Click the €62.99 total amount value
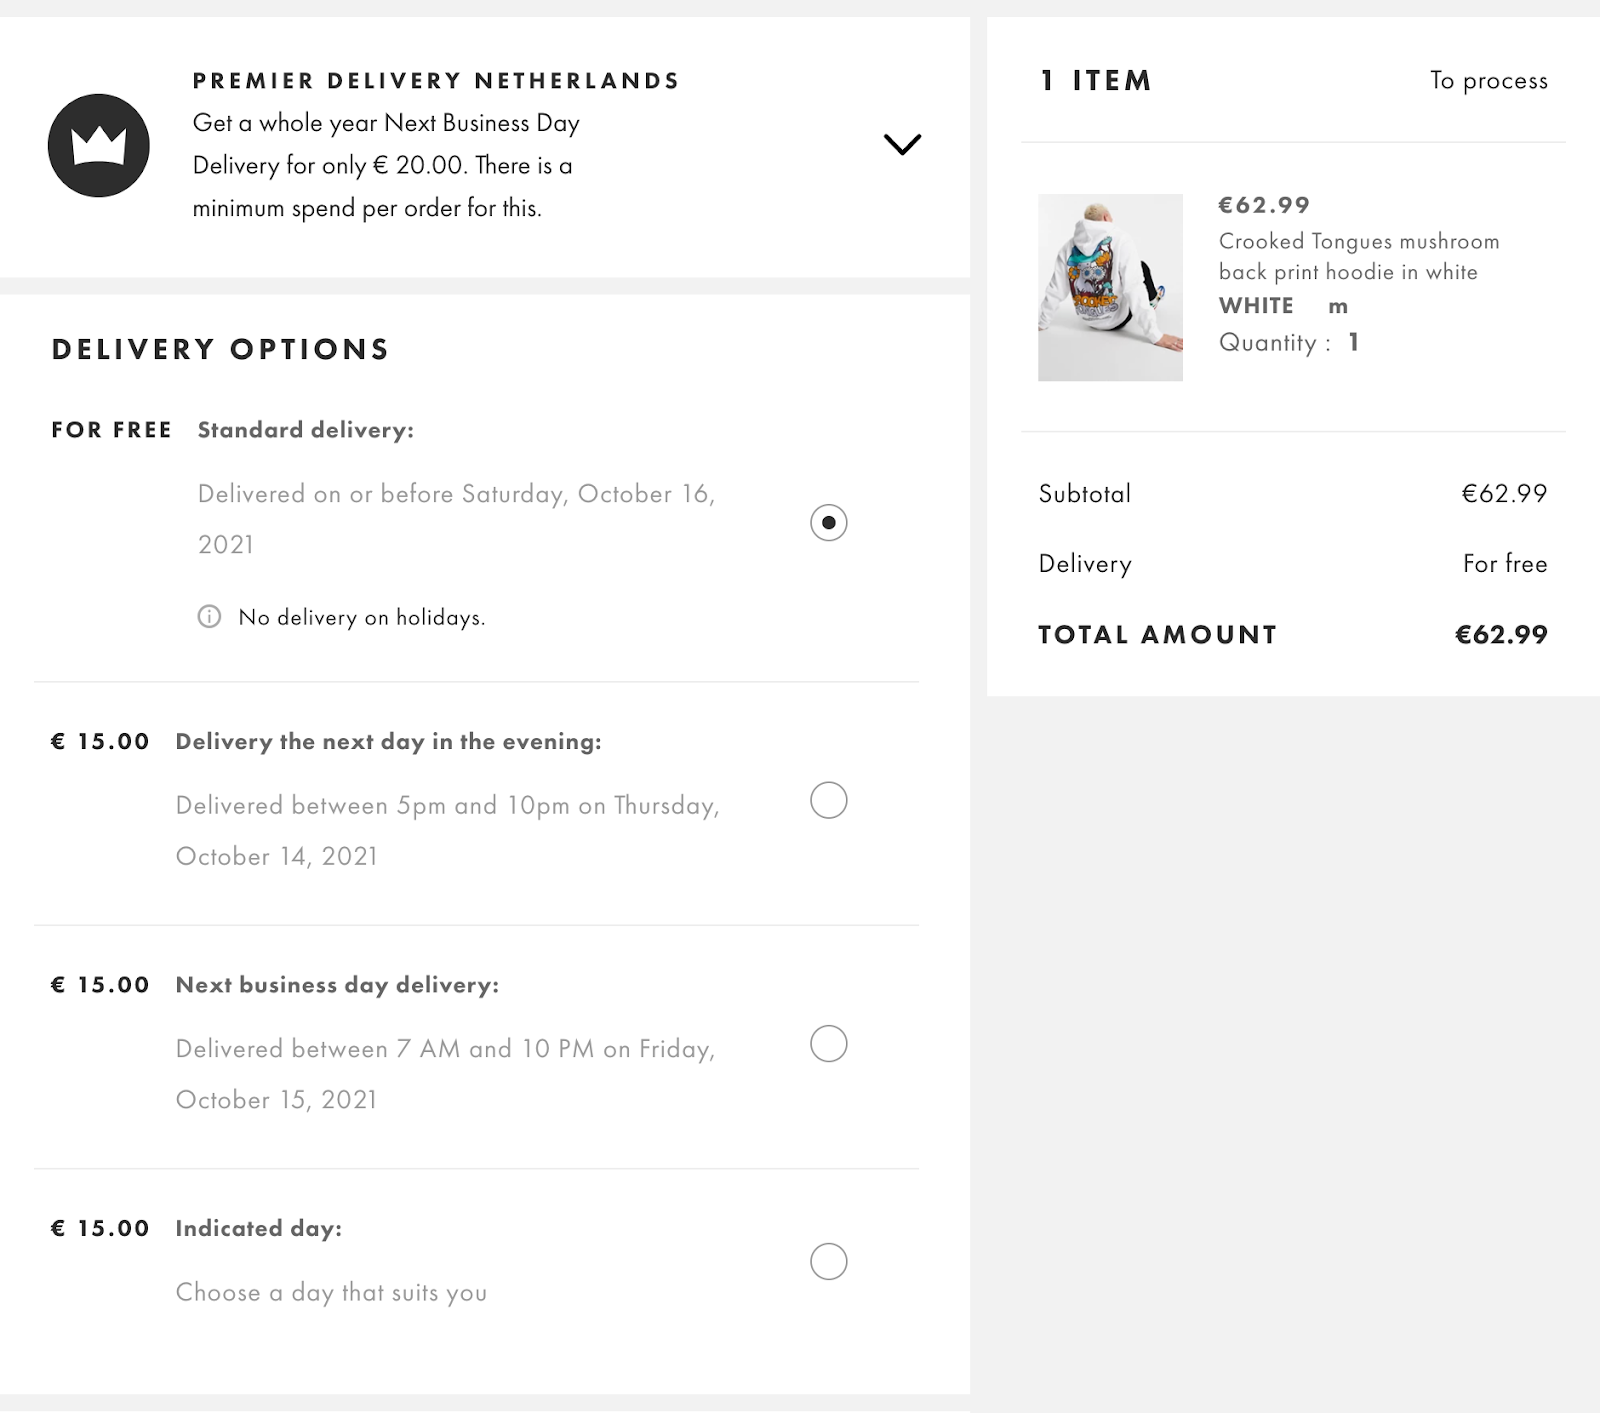 (1500, 634)
